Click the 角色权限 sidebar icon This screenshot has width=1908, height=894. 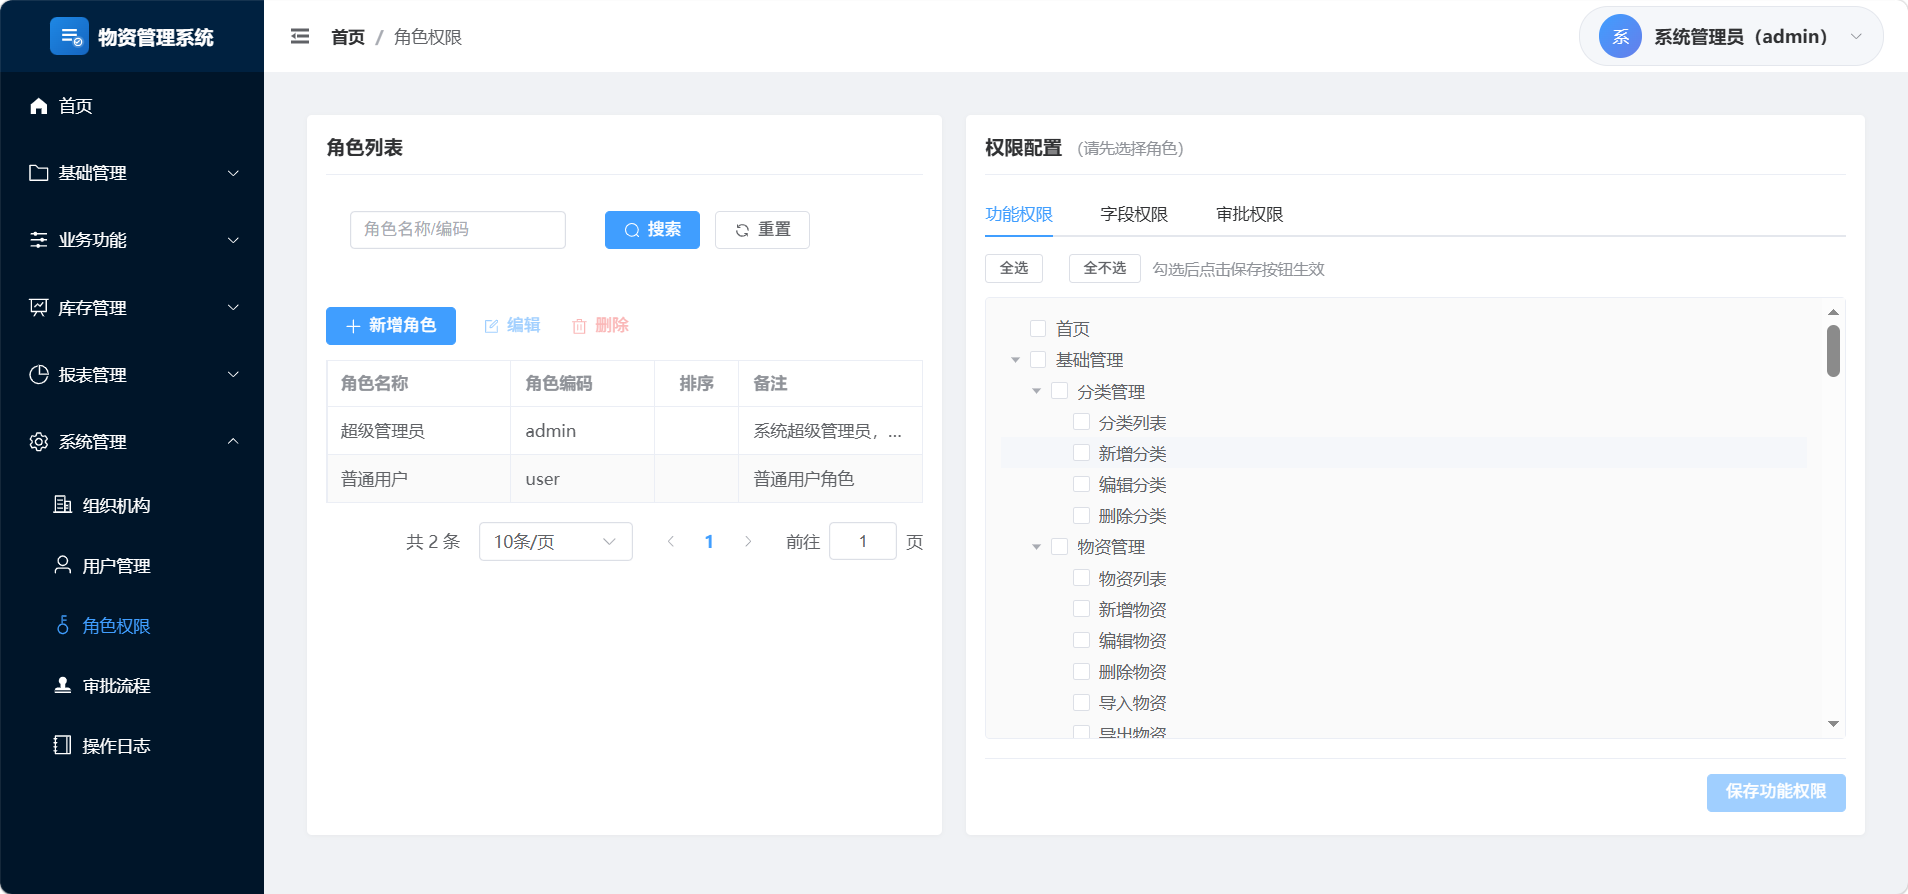click(x=63, y=625)
